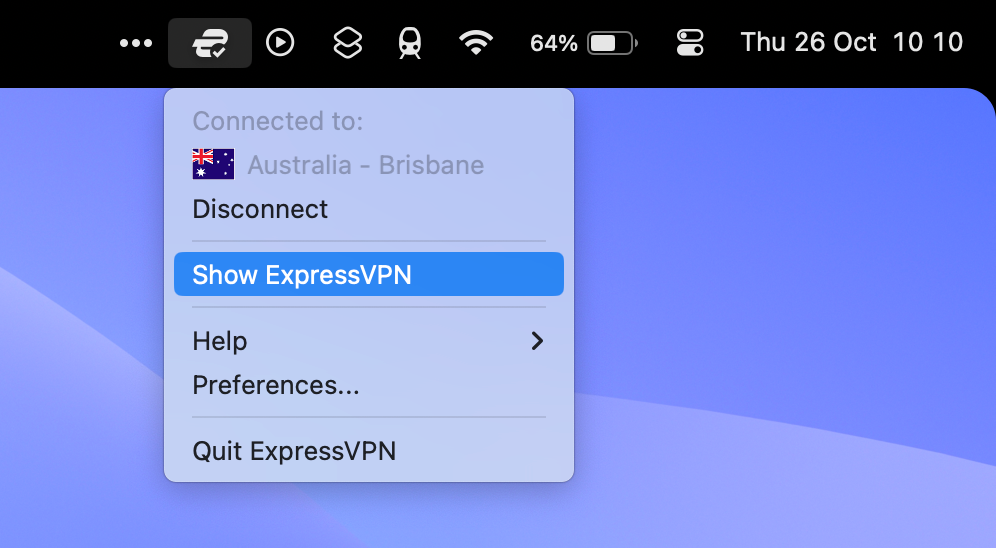
Task: Open Control Center from menu bar
Action: pos(690,43)
